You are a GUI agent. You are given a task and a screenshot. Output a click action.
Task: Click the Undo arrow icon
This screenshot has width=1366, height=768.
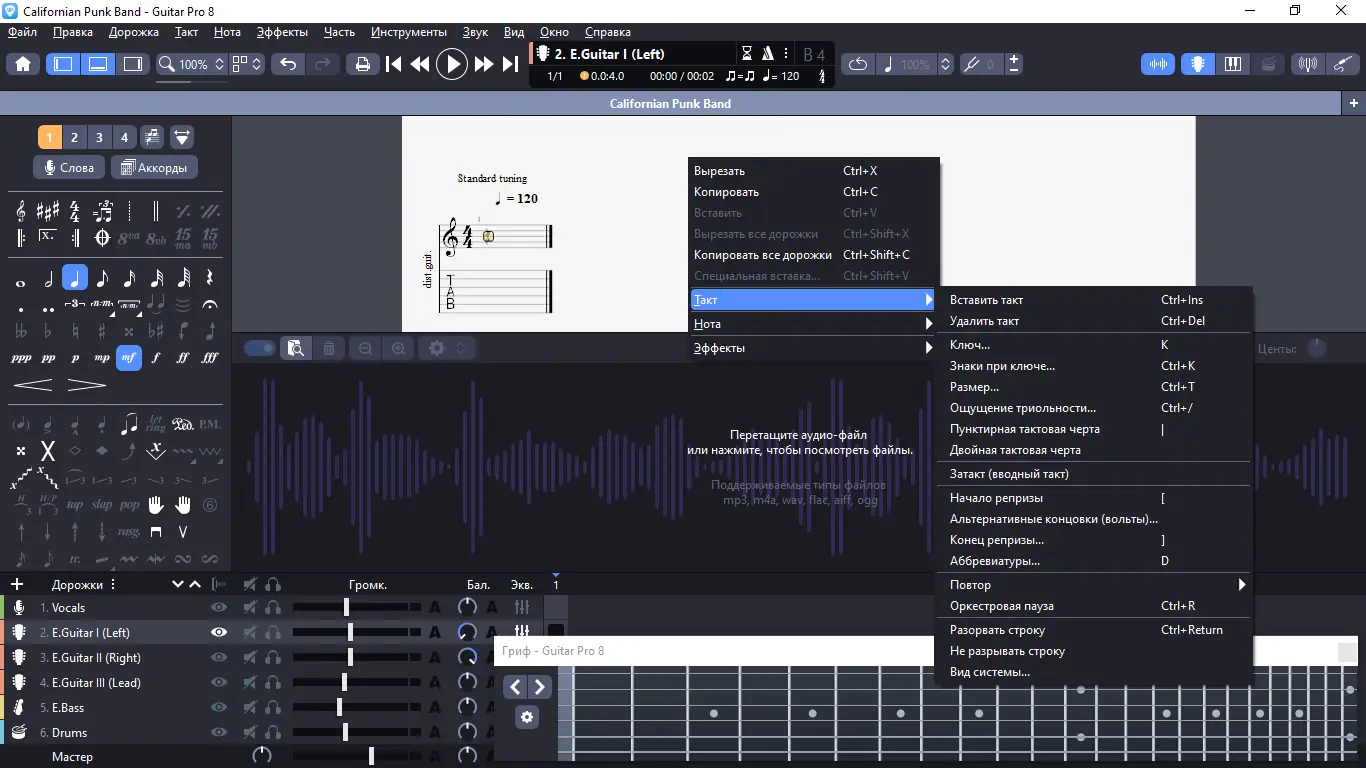(x=288, y=64)
